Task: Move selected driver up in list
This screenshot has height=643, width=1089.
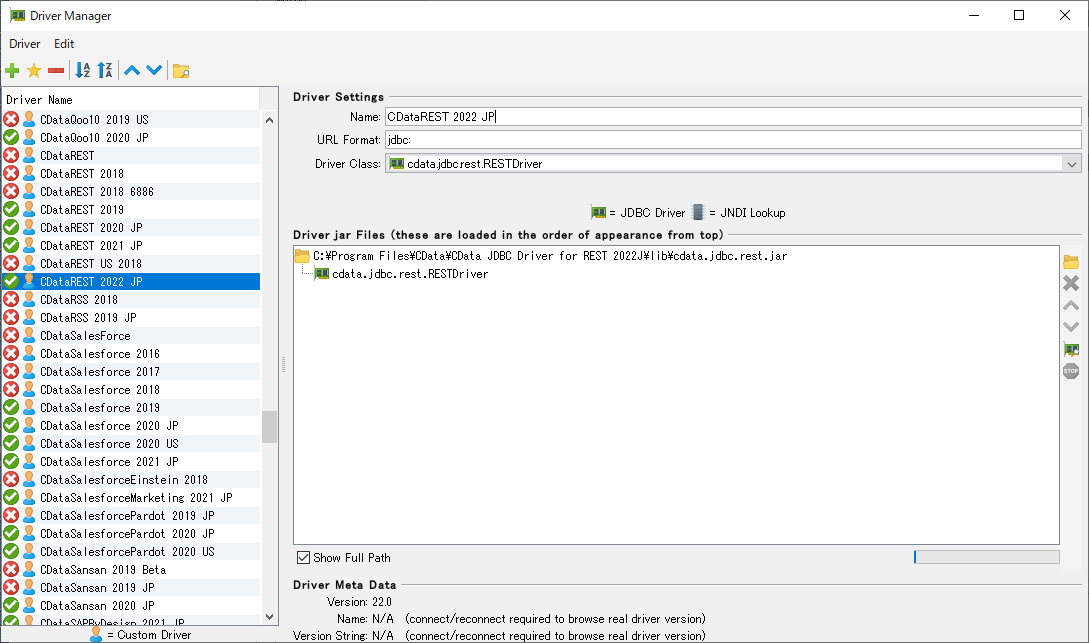Action: click(131, 70)
